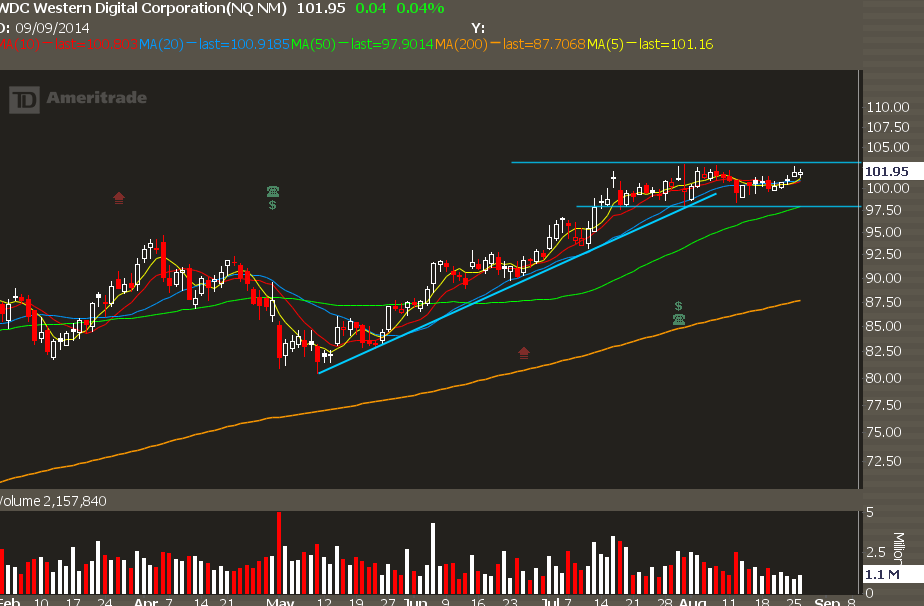Click the red marker icon above the March candles
The height and width of the screenshot is (606, 924).
click(x=119, y=197)
